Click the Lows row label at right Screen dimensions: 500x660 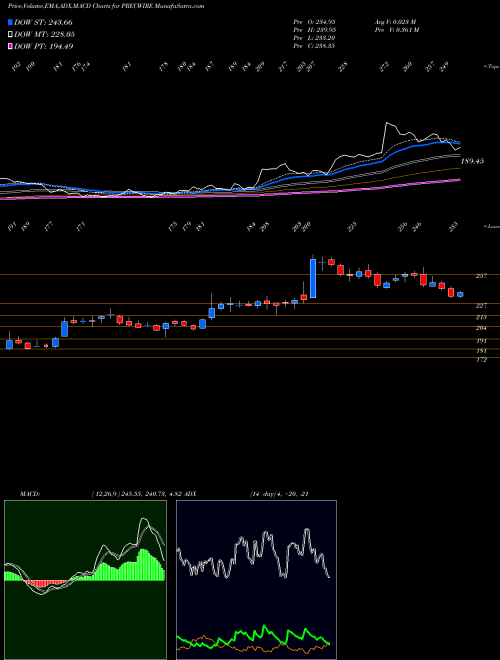491,226
